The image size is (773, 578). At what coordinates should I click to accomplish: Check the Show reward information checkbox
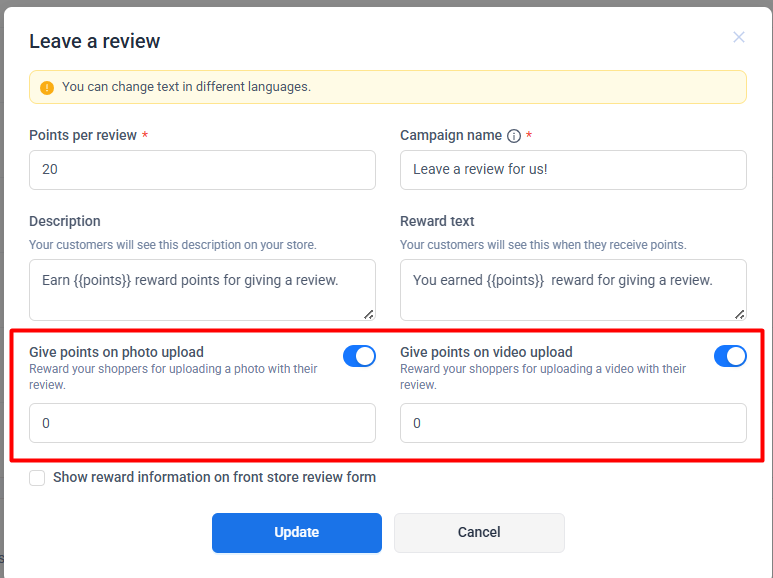37,478
